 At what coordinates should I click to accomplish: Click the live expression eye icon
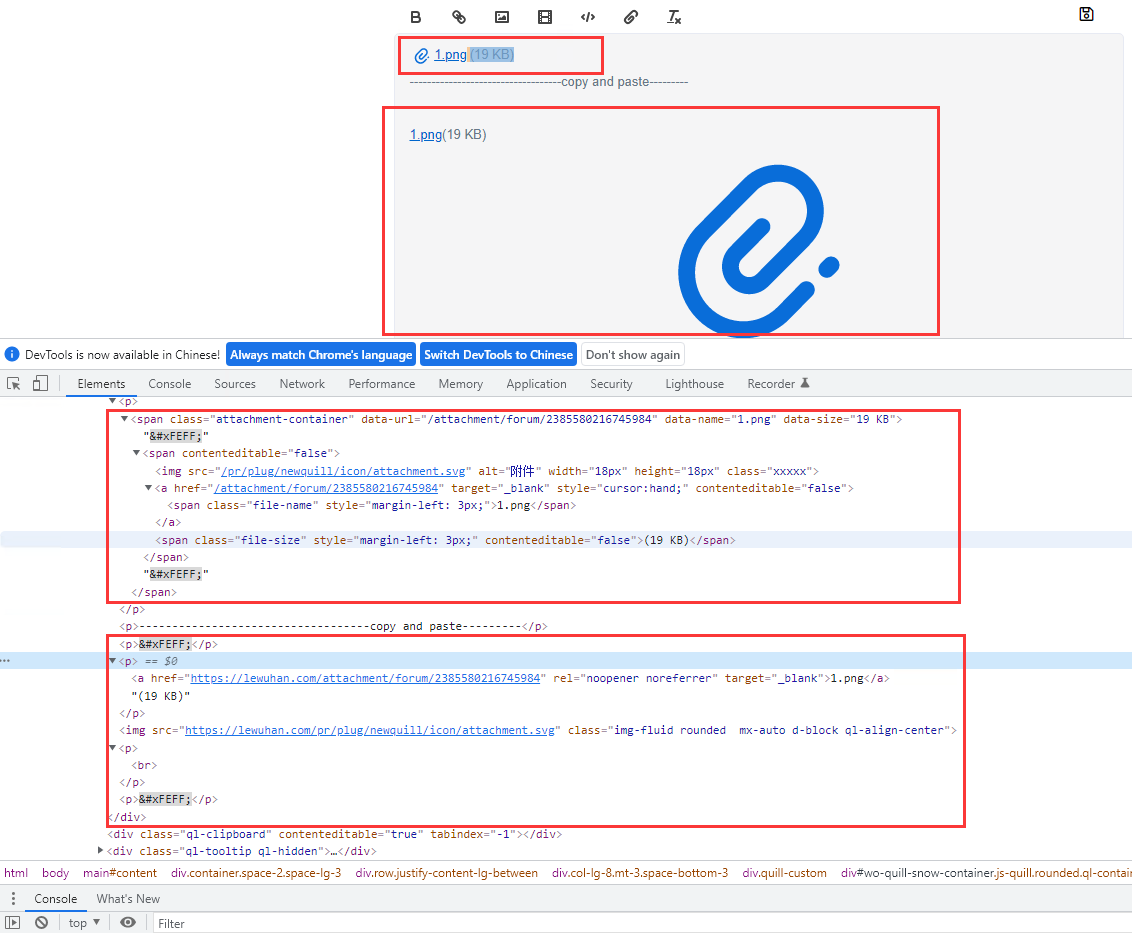(128, 922)
